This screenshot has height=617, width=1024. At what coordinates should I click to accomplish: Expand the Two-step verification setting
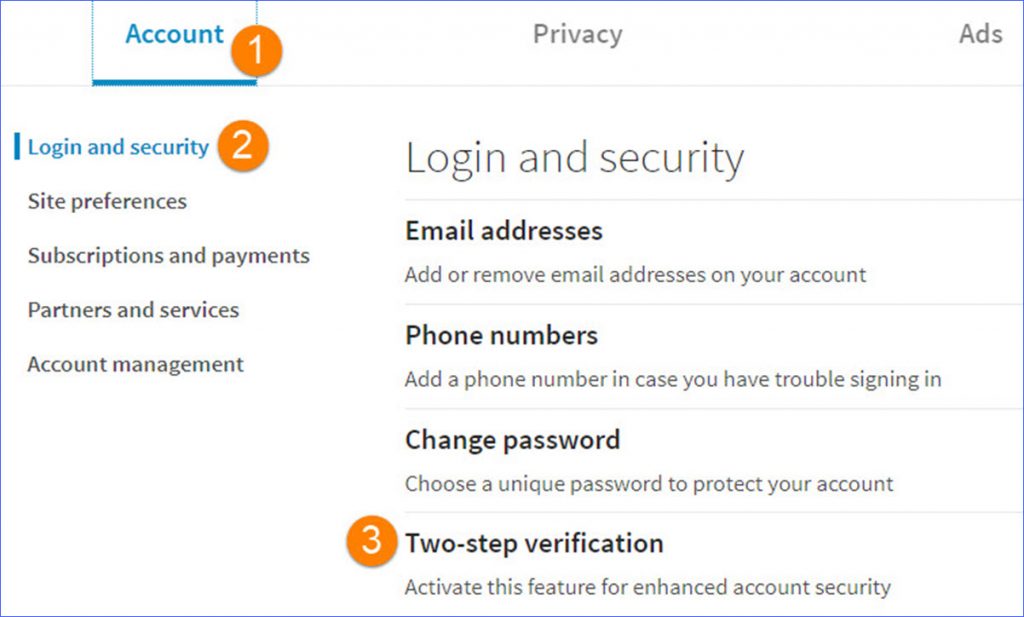point(534,544)
